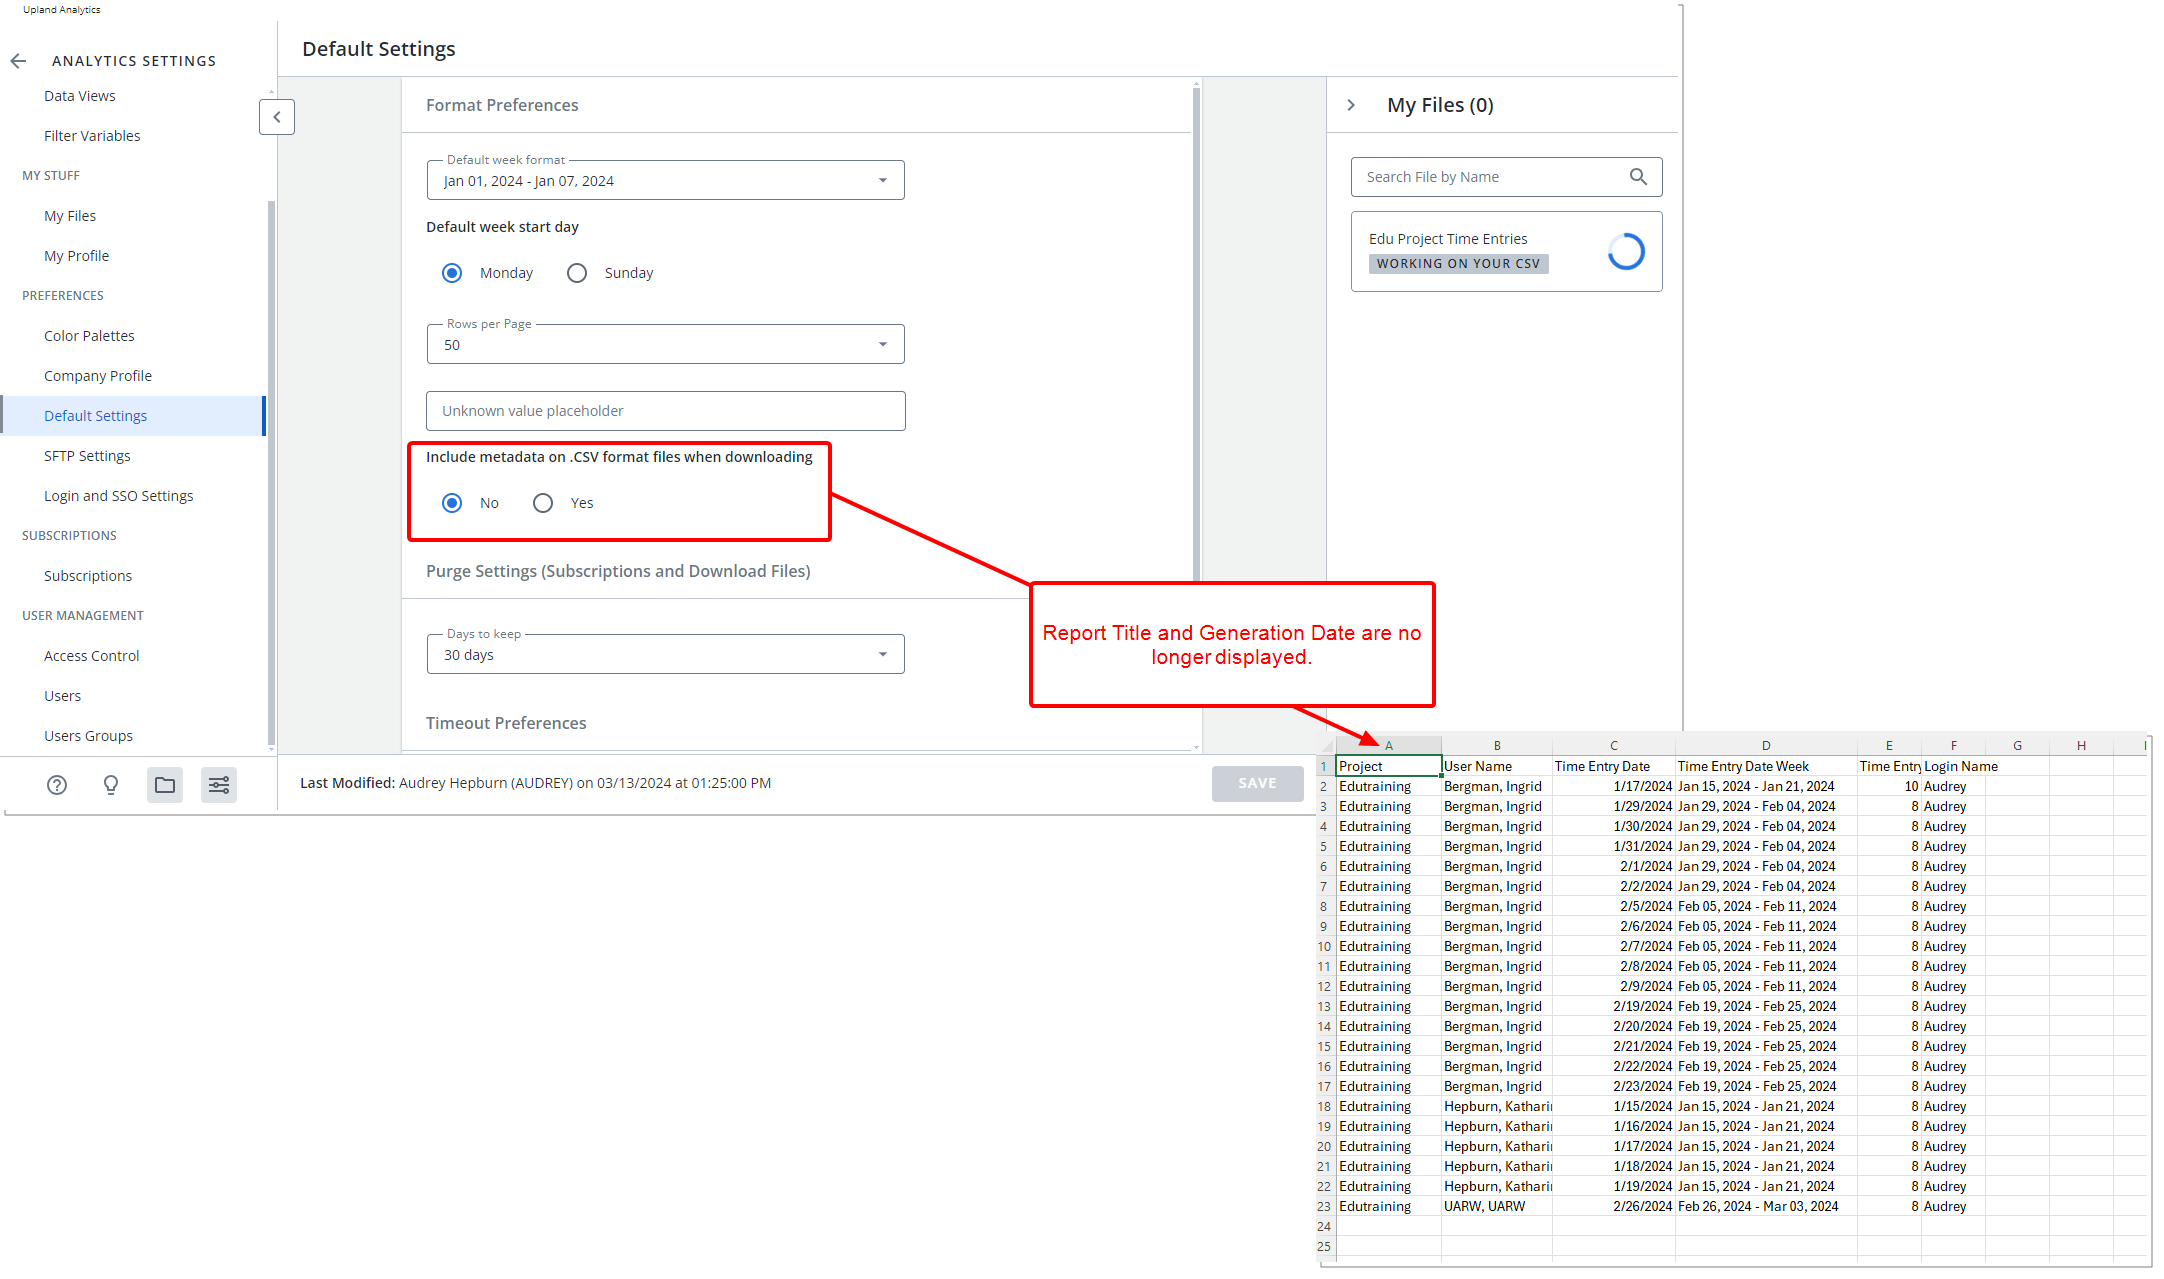Image resolution: width=2164 pixels, height=1279 pixels.
Task: Select Sunday as default week start day
Action: point(577,272)
